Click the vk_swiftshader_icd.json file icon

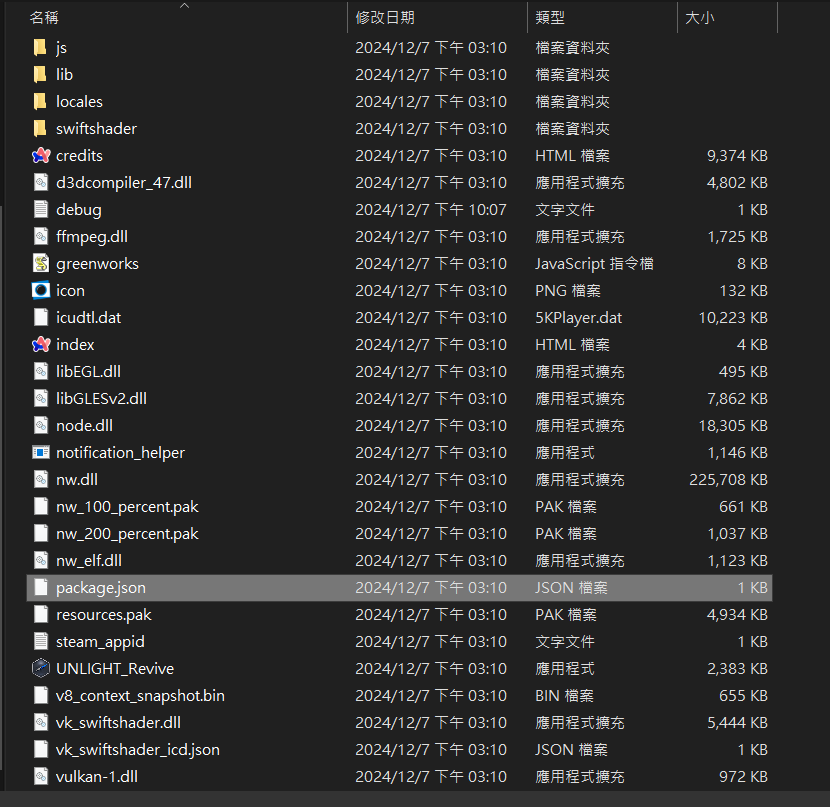click(41, 749)
